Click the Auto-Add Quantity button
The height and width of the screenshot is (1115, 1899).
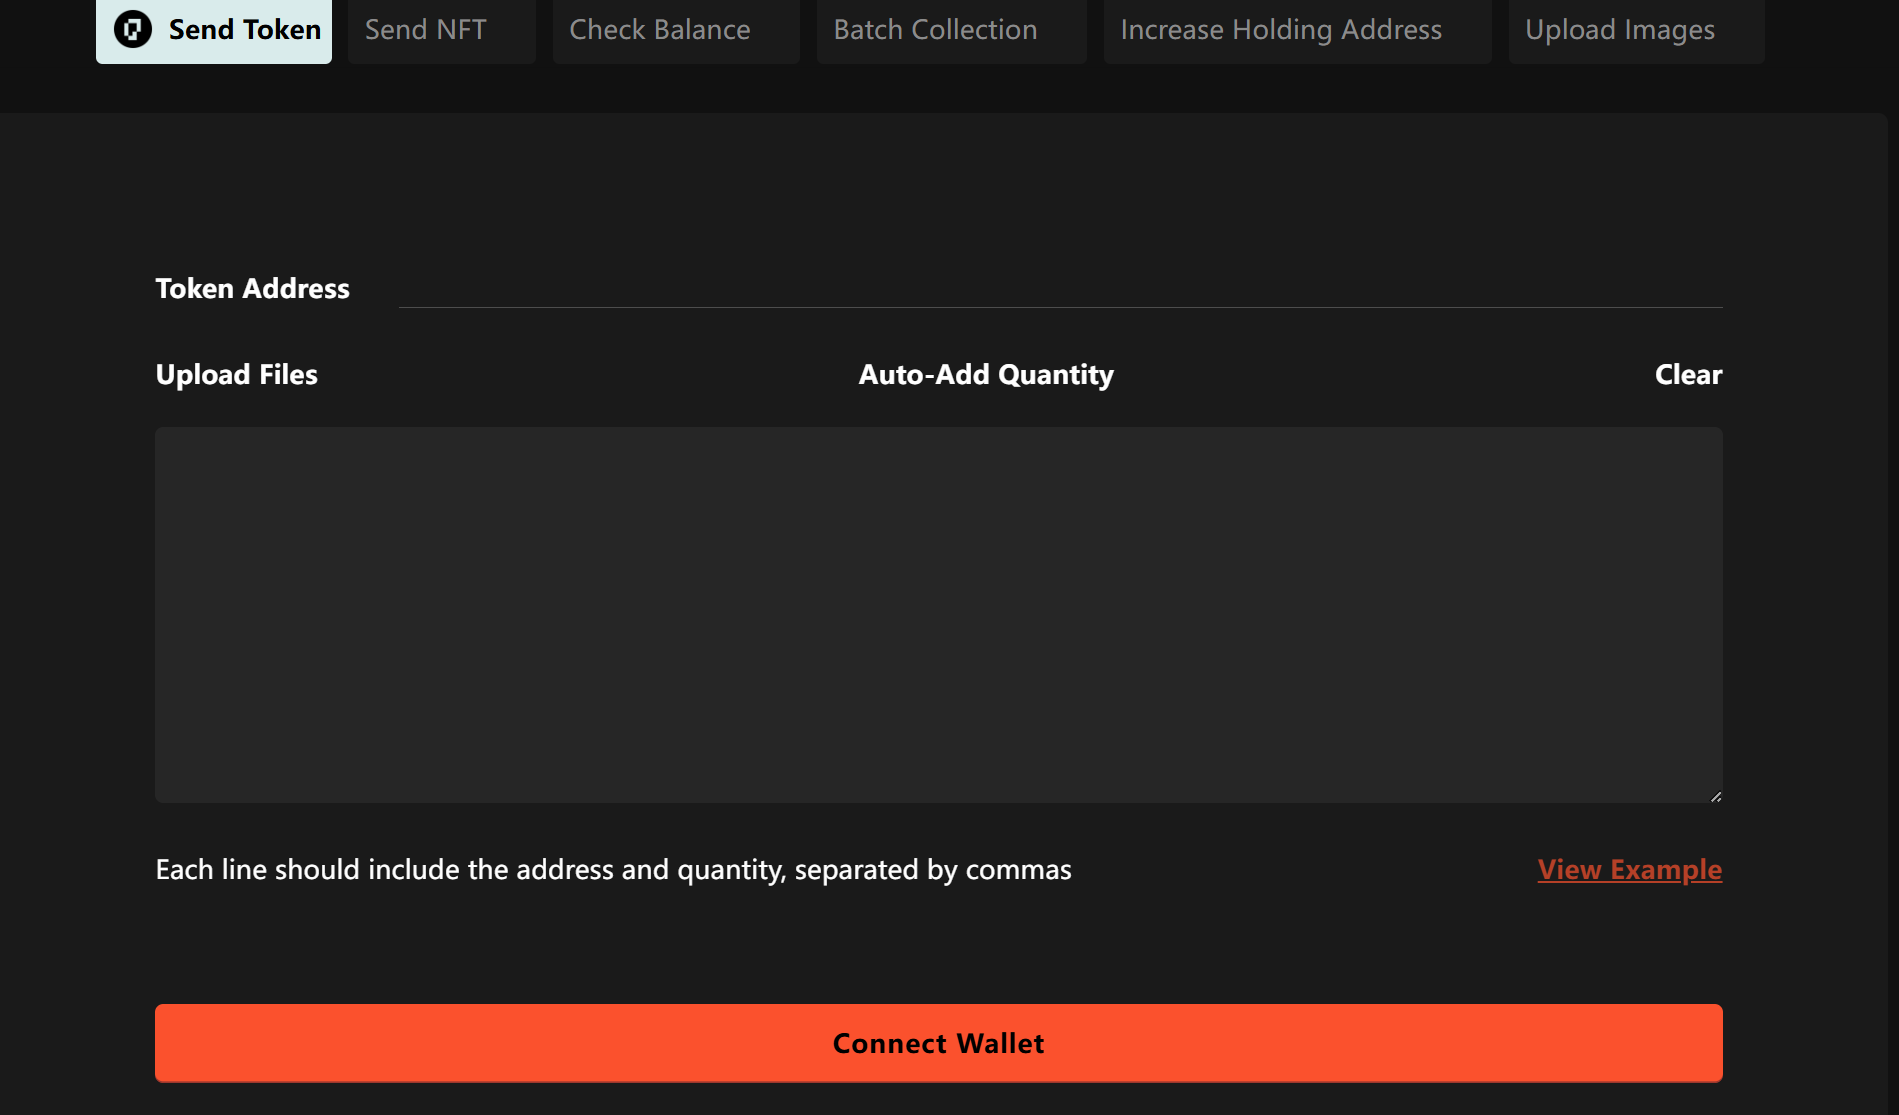[985, 375]
